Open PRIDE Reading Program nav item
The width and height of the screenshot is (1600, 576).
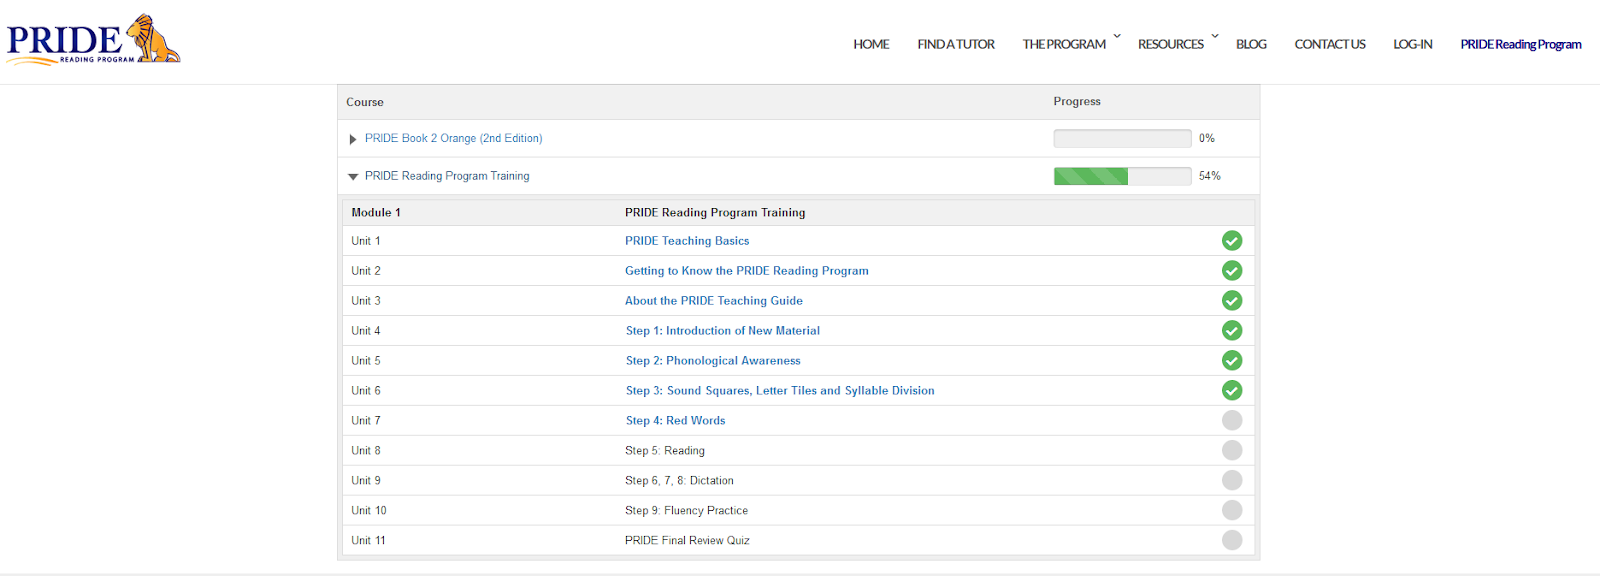[1521, 44]
